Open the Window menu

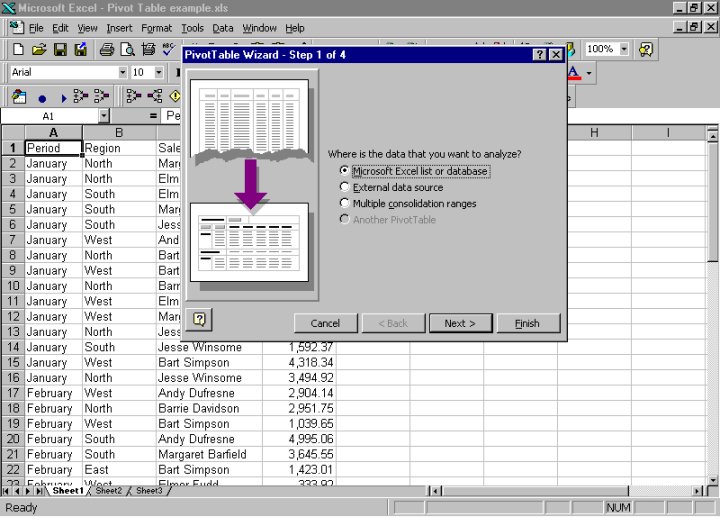point(259,28)
